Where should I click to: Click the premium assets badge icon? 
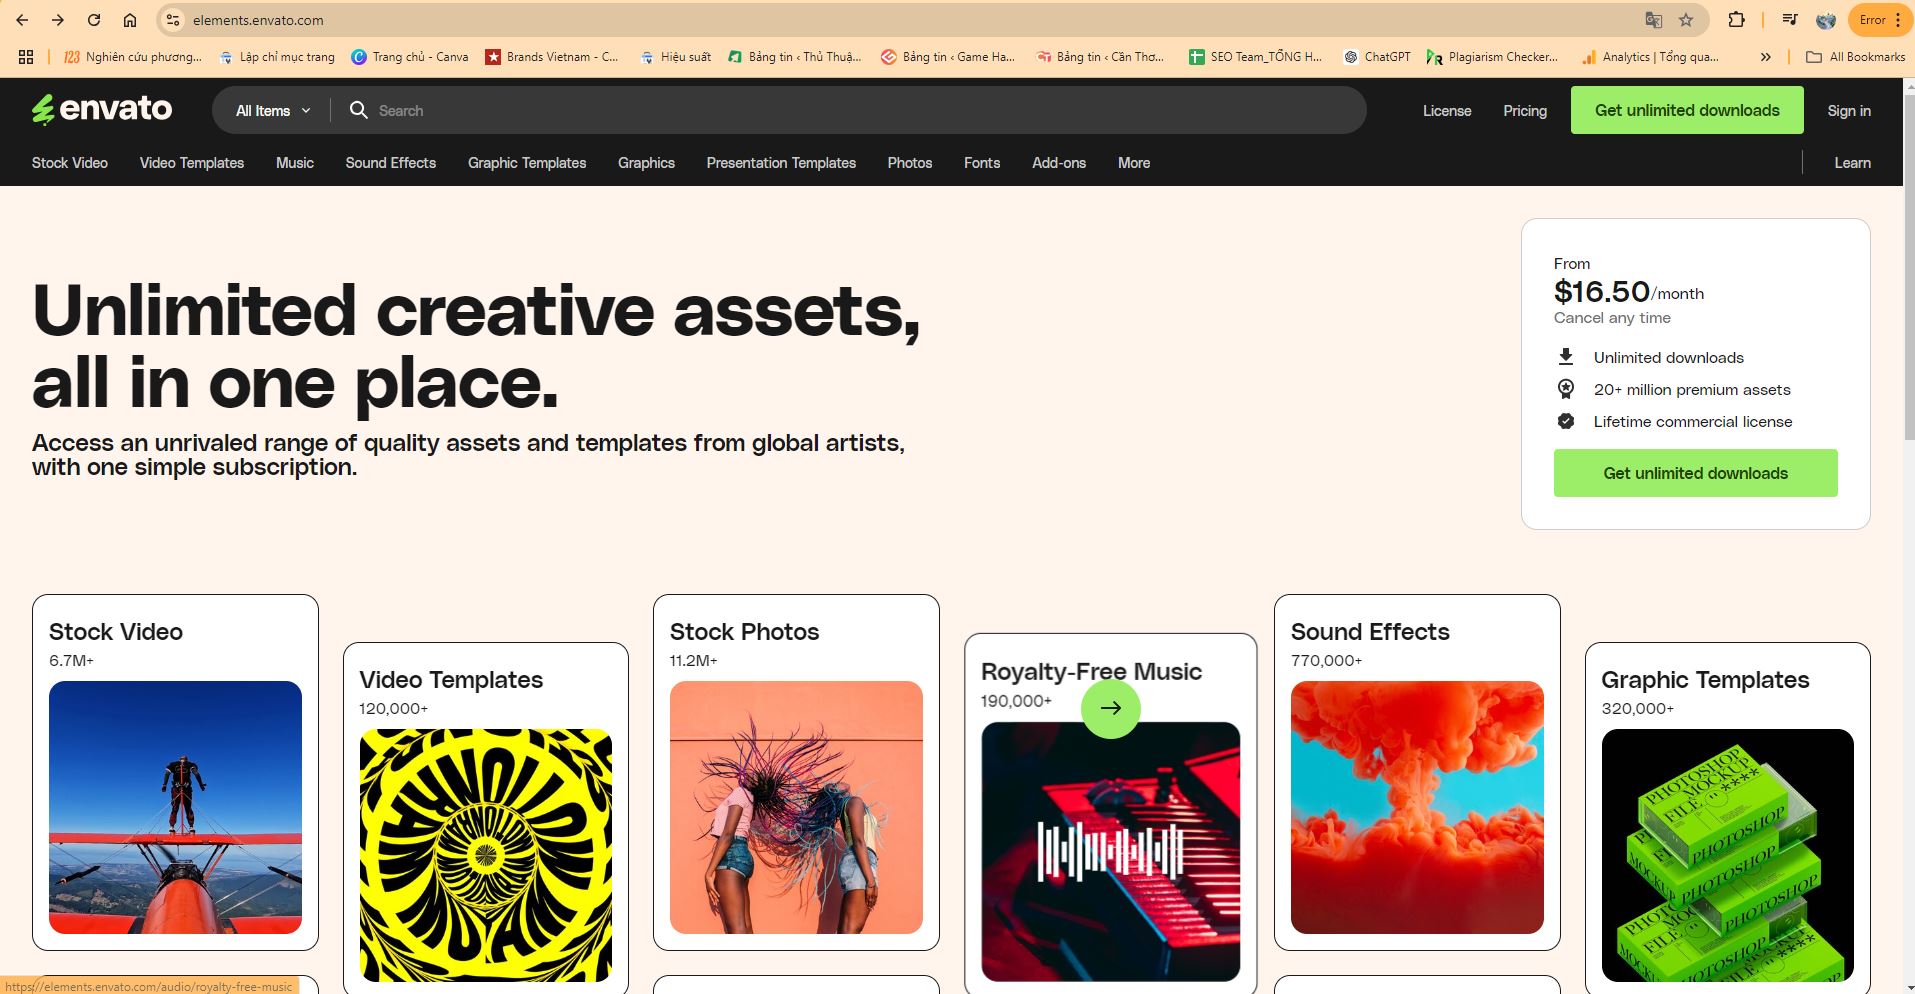pyautogui.click(x=1566, y=389)
